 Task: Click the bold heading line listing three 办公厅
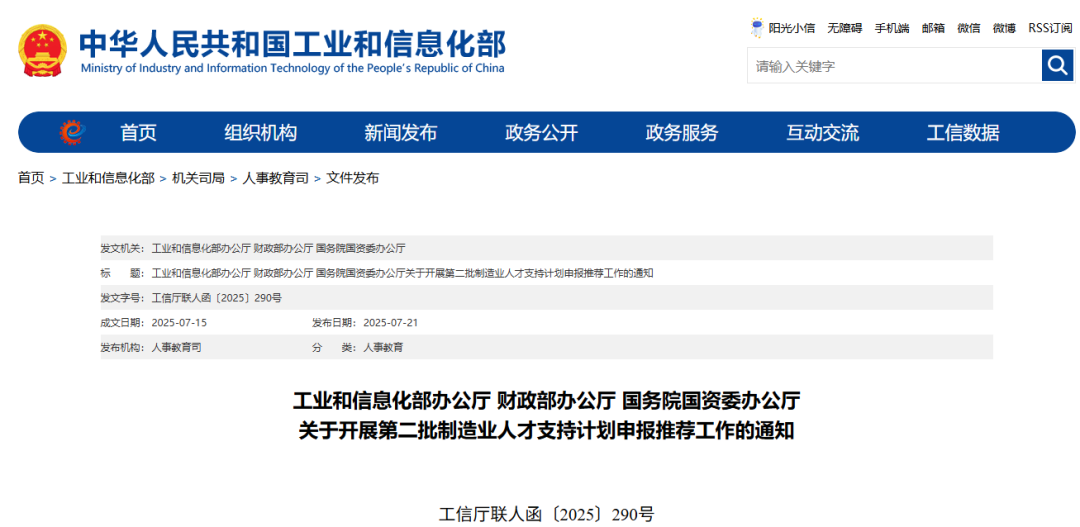coord(546,400)
